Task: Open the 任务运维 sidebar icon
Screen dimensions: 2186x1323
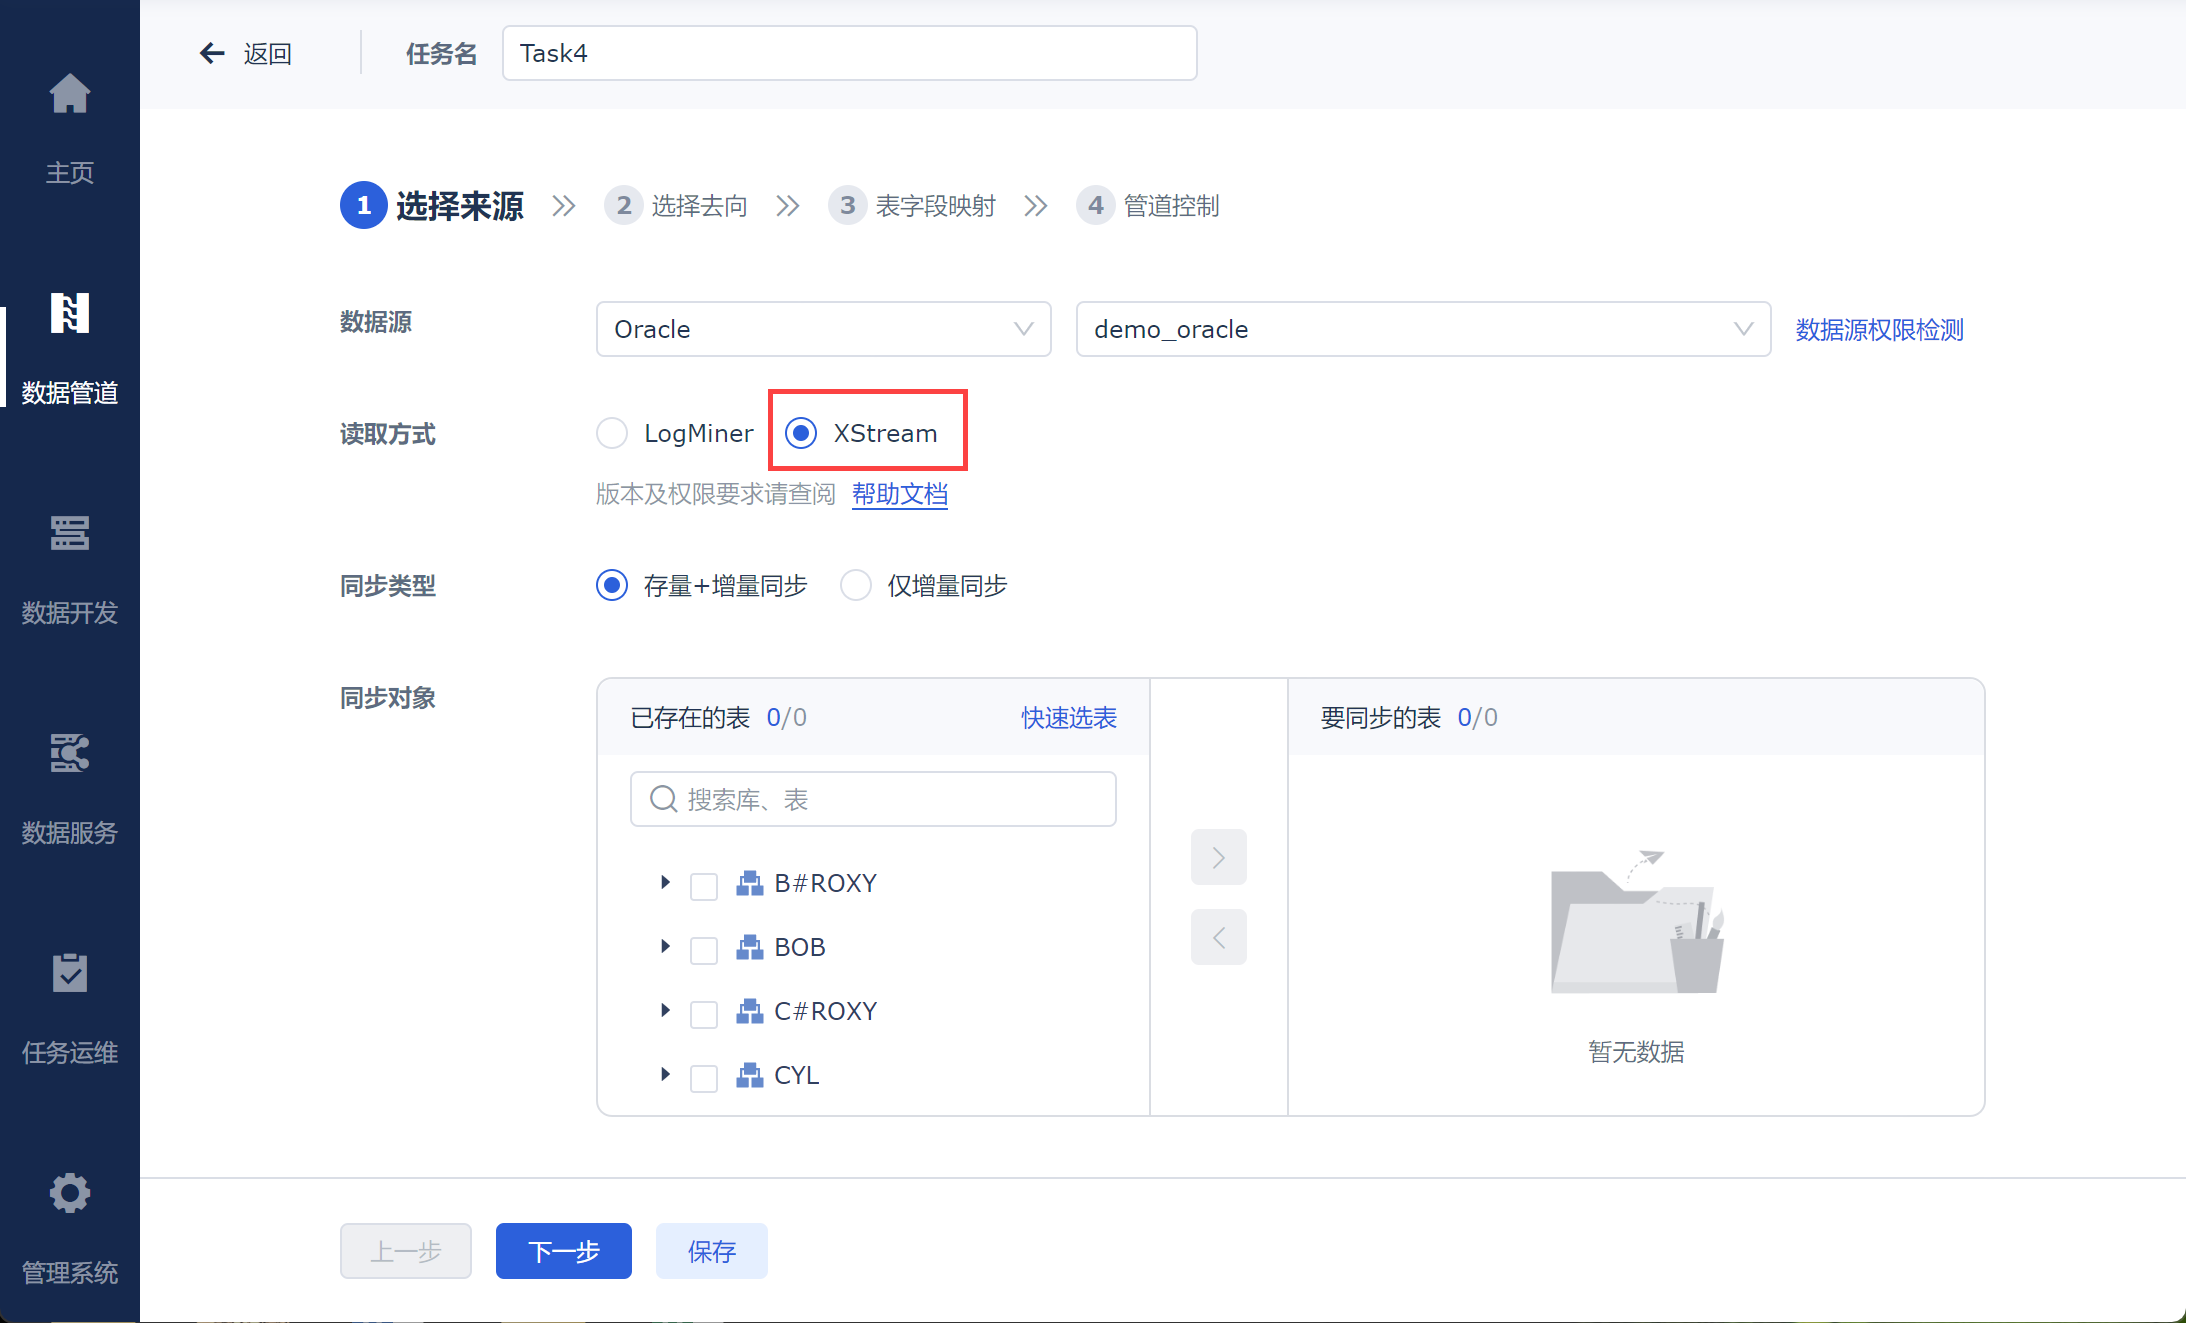Action: point(70,973)
